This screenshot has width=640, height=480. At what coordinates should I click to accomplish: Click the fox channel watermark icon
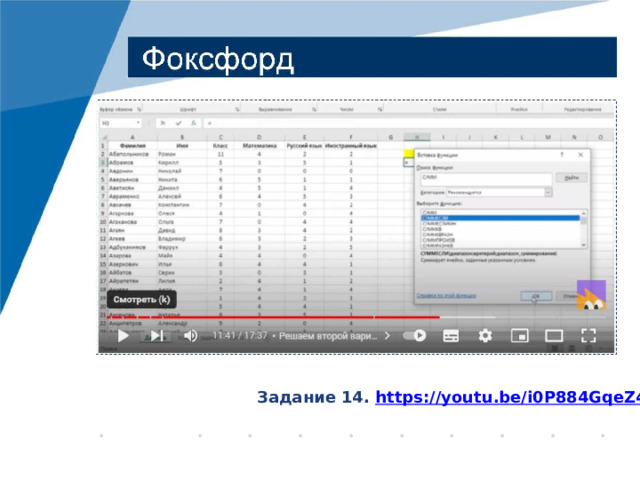pos(591,295)
